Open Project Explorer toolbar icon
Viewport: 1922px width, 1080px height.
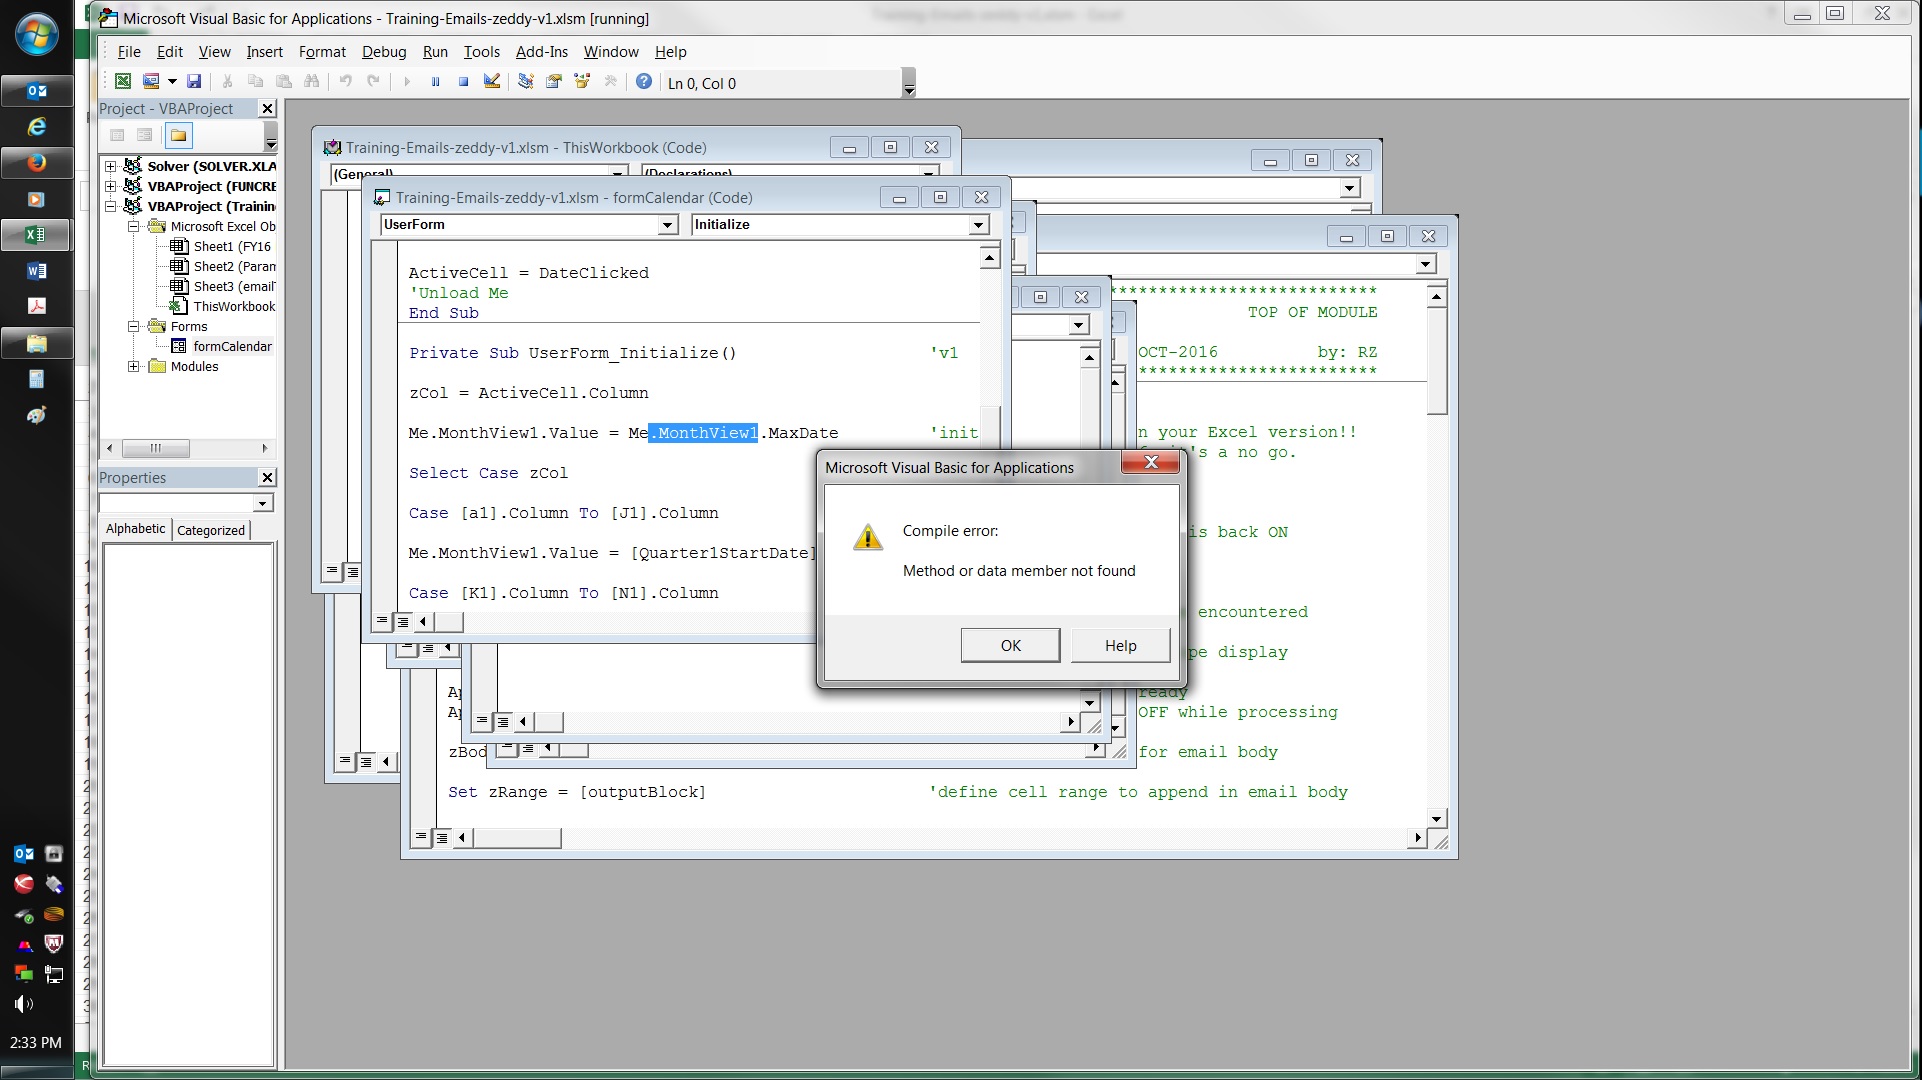pos(526,82)
